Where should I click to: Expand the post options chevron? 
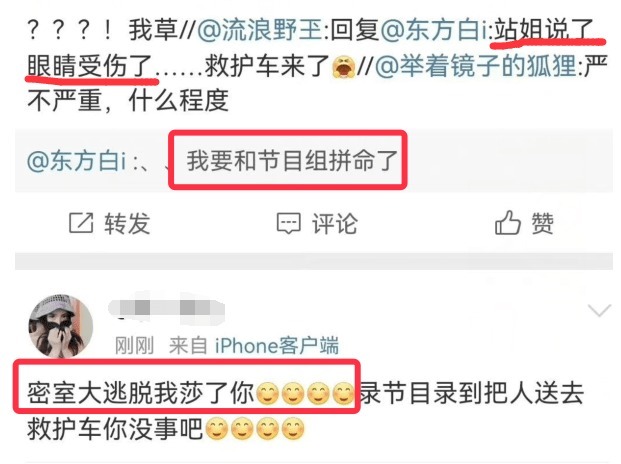[600, 310]
